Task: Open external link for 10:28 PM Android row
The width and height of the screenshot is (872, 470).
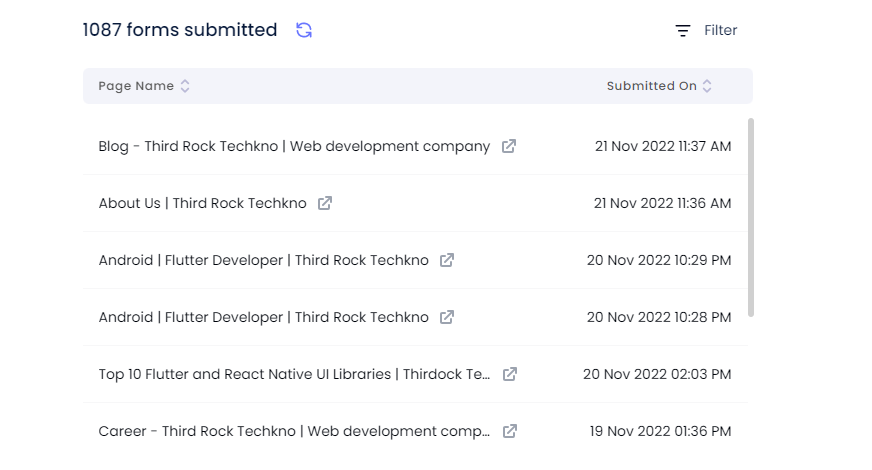Action: (447, 317)
